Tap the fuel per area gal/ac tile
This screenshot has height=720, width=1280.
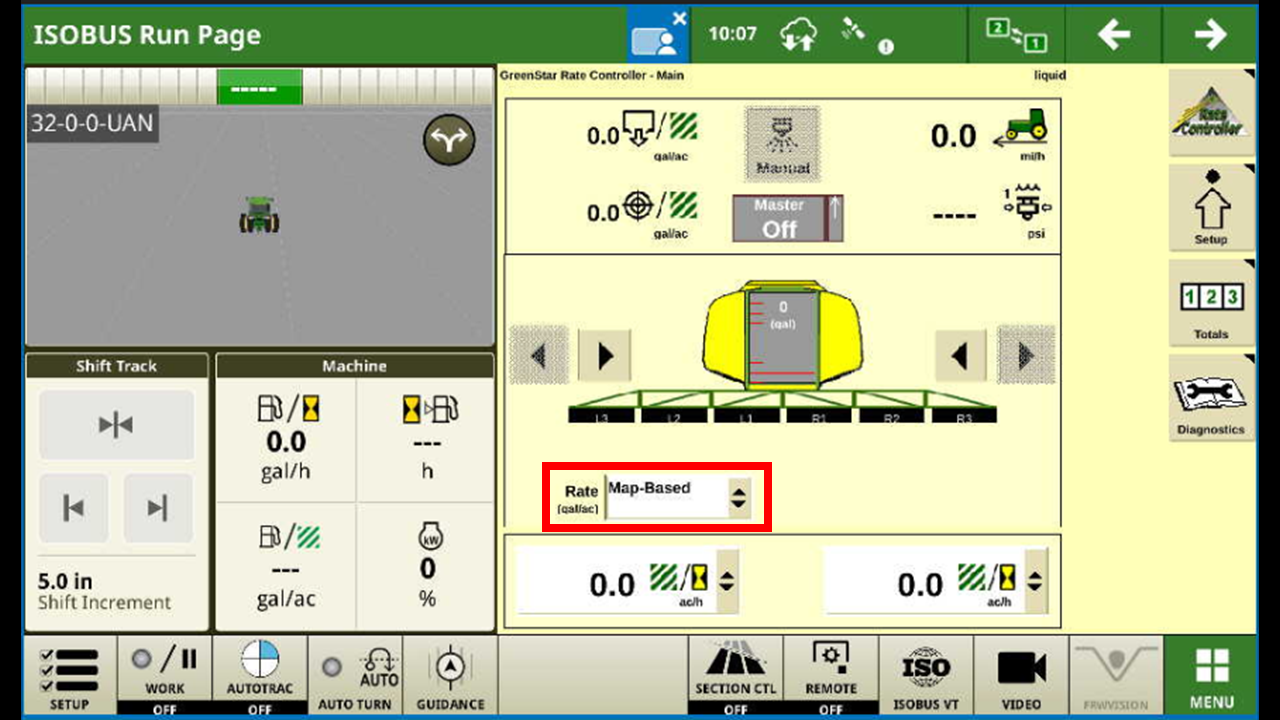[x=286, y=566]
